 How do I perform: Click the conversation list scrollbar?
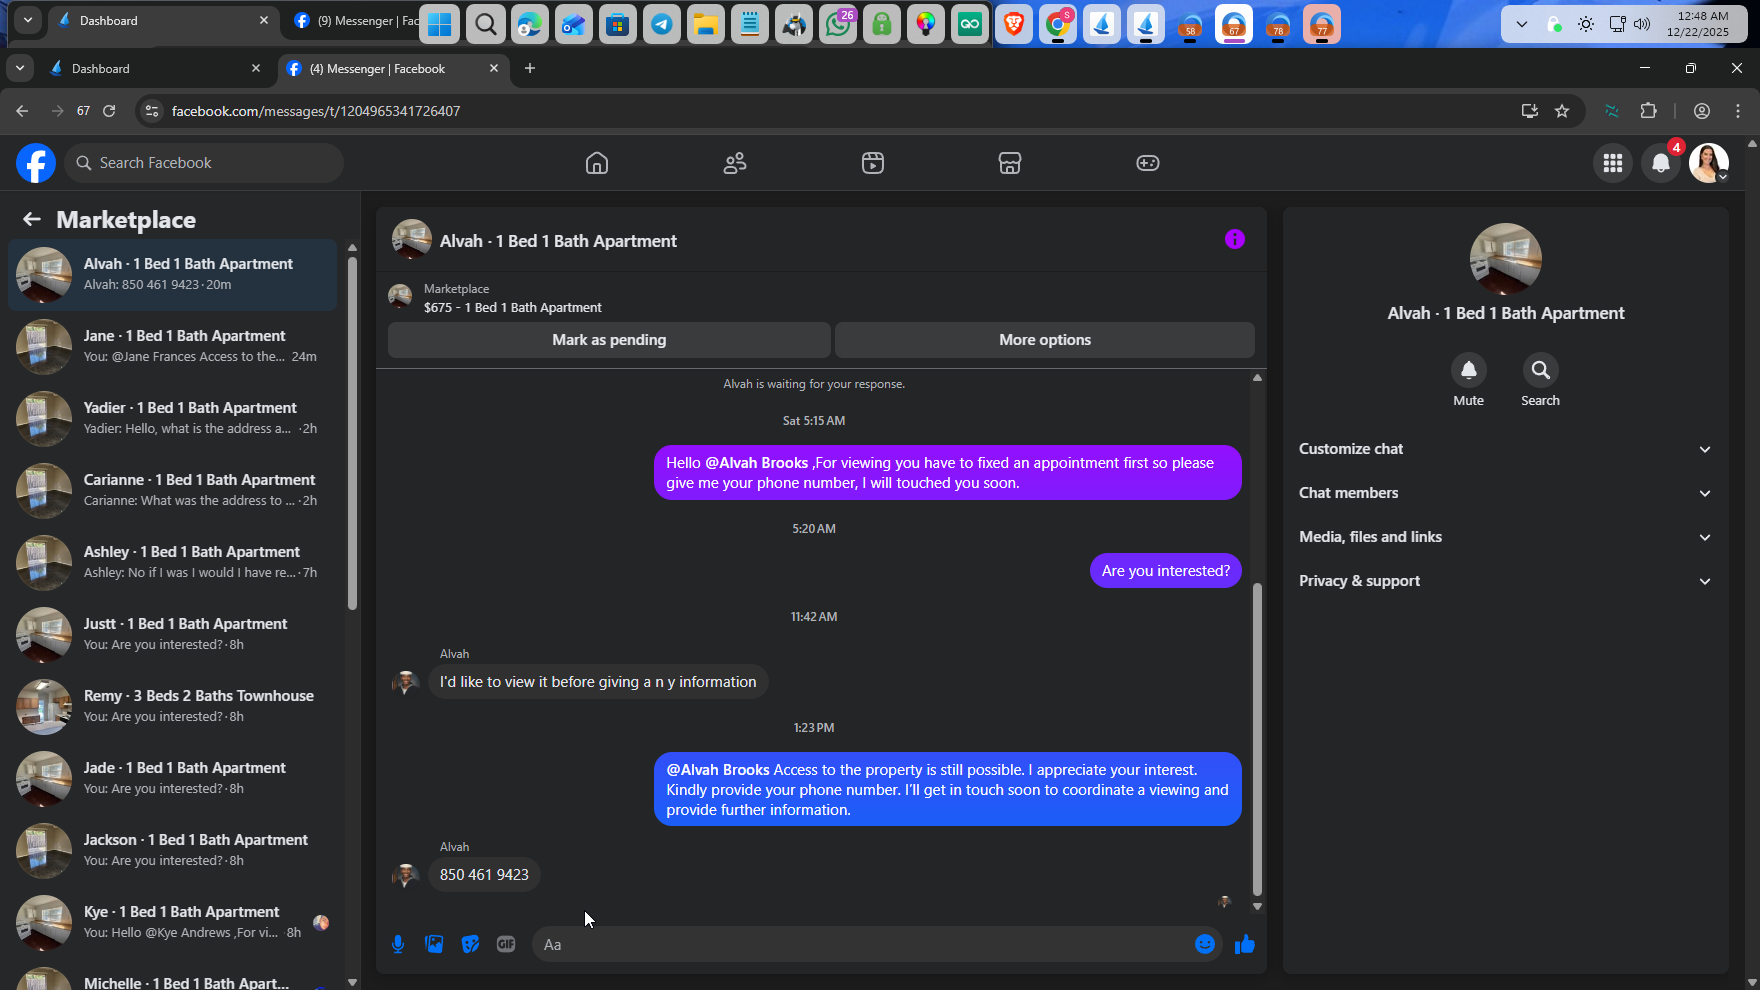click(352, 433)
